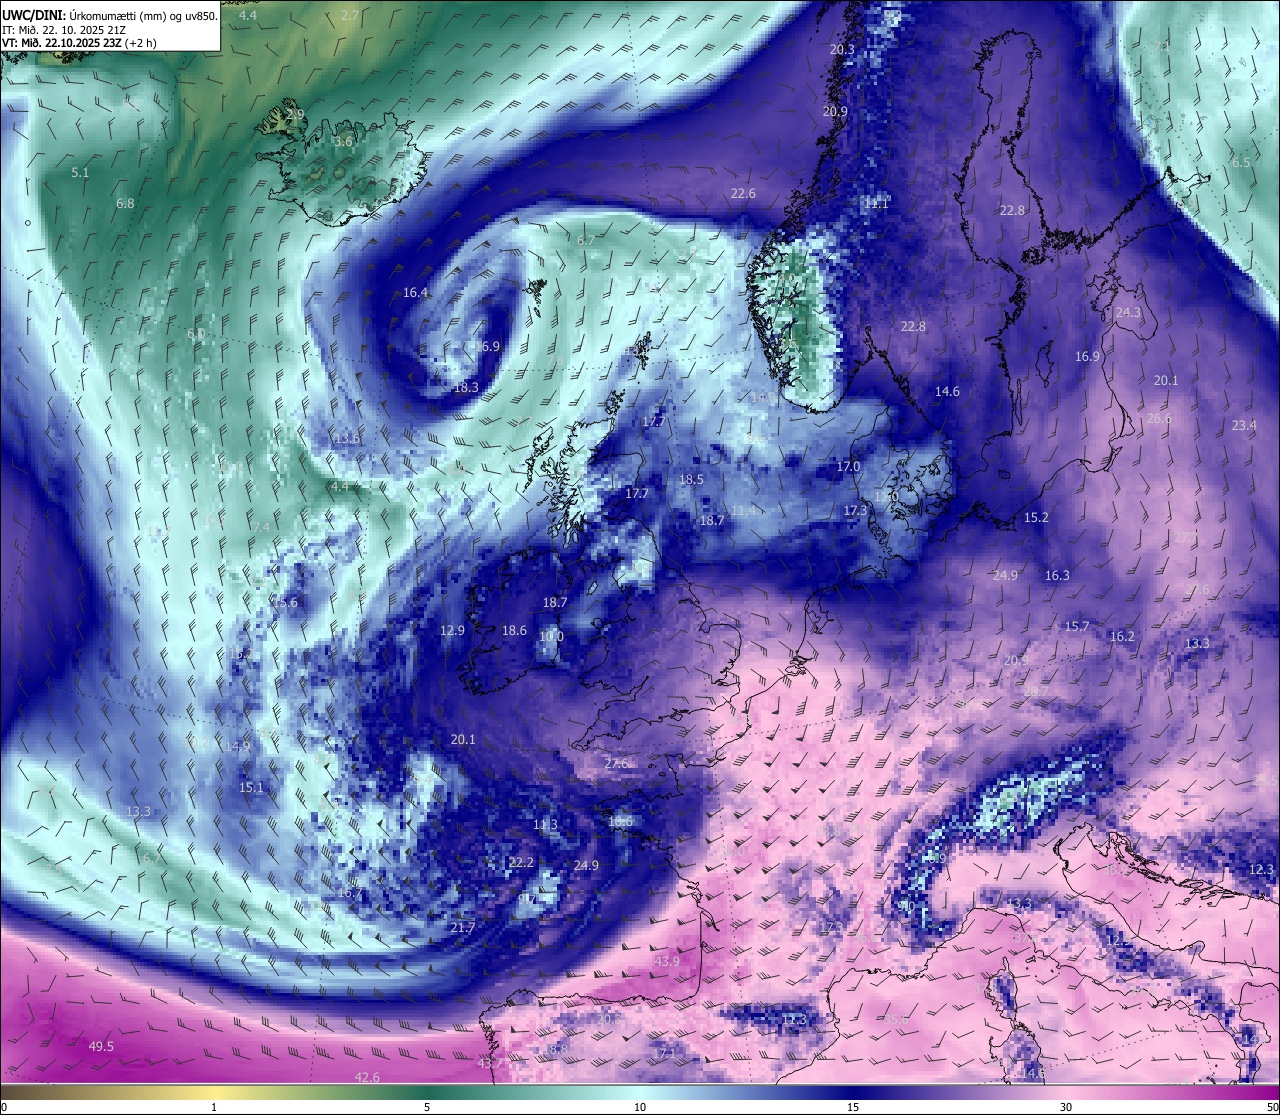1280x1115 pixels.
Task: Select the 23.4 value near the right edge
Action: click(x=1244, y=426)
